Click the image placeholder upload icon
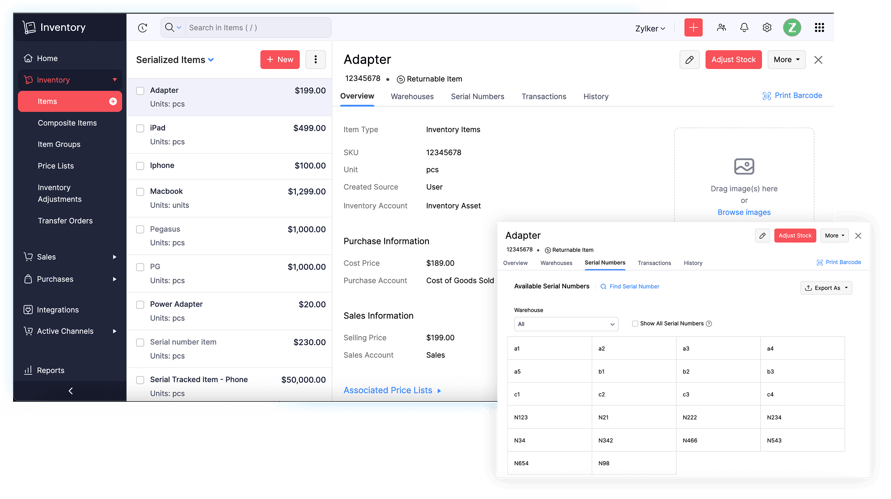The width and height of the screenshot is (891, 499). [744, 166]
